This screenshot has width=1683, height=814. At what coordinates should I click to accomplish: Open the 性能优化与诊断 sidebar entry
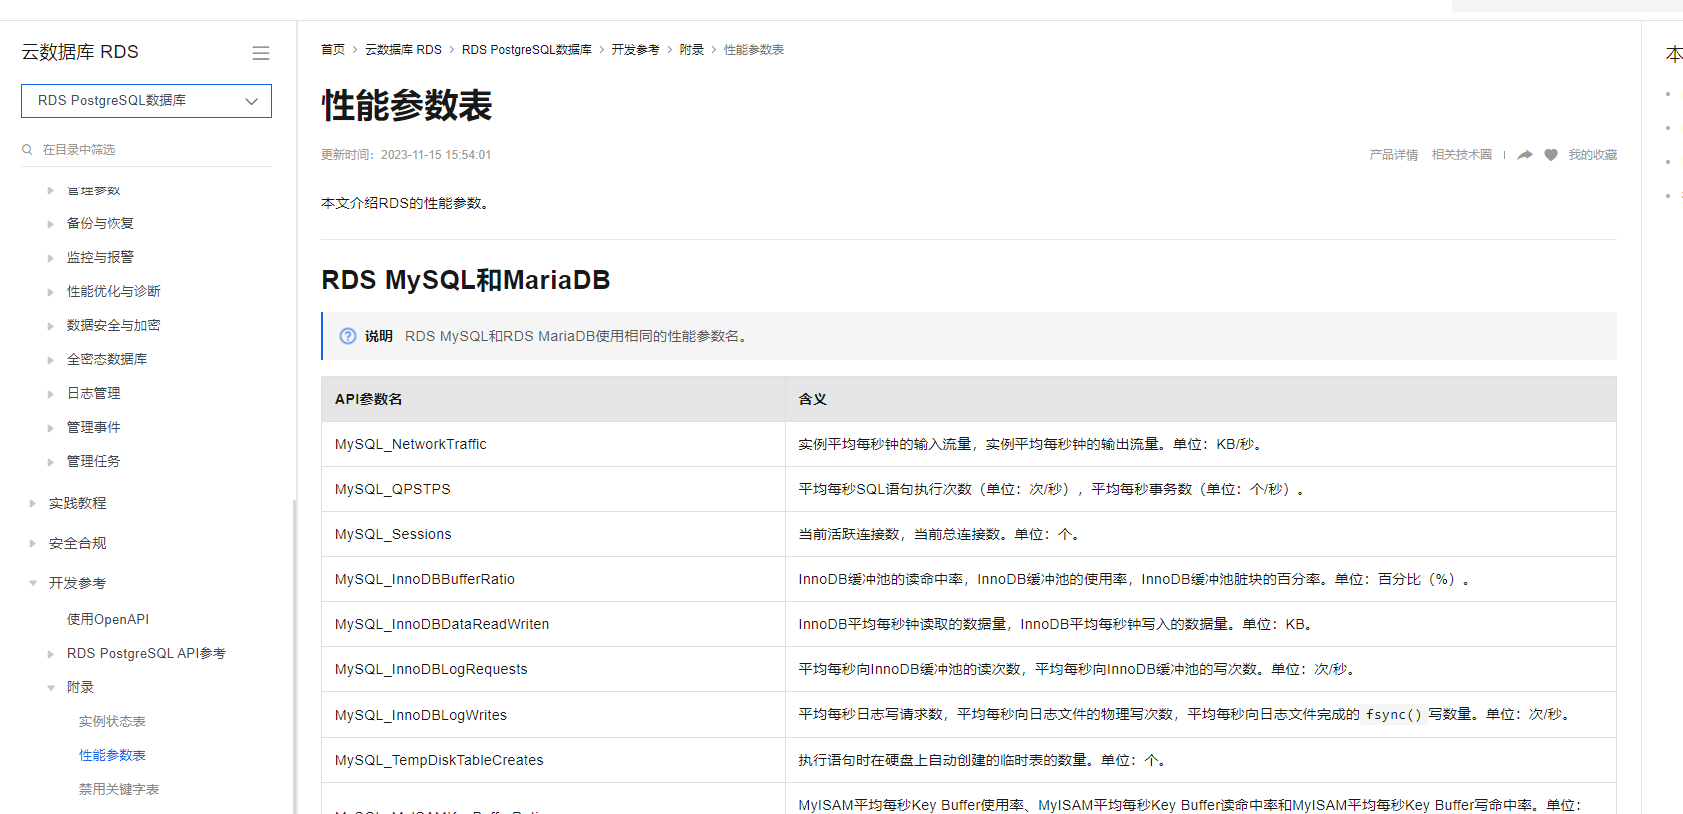pos(114,292)
